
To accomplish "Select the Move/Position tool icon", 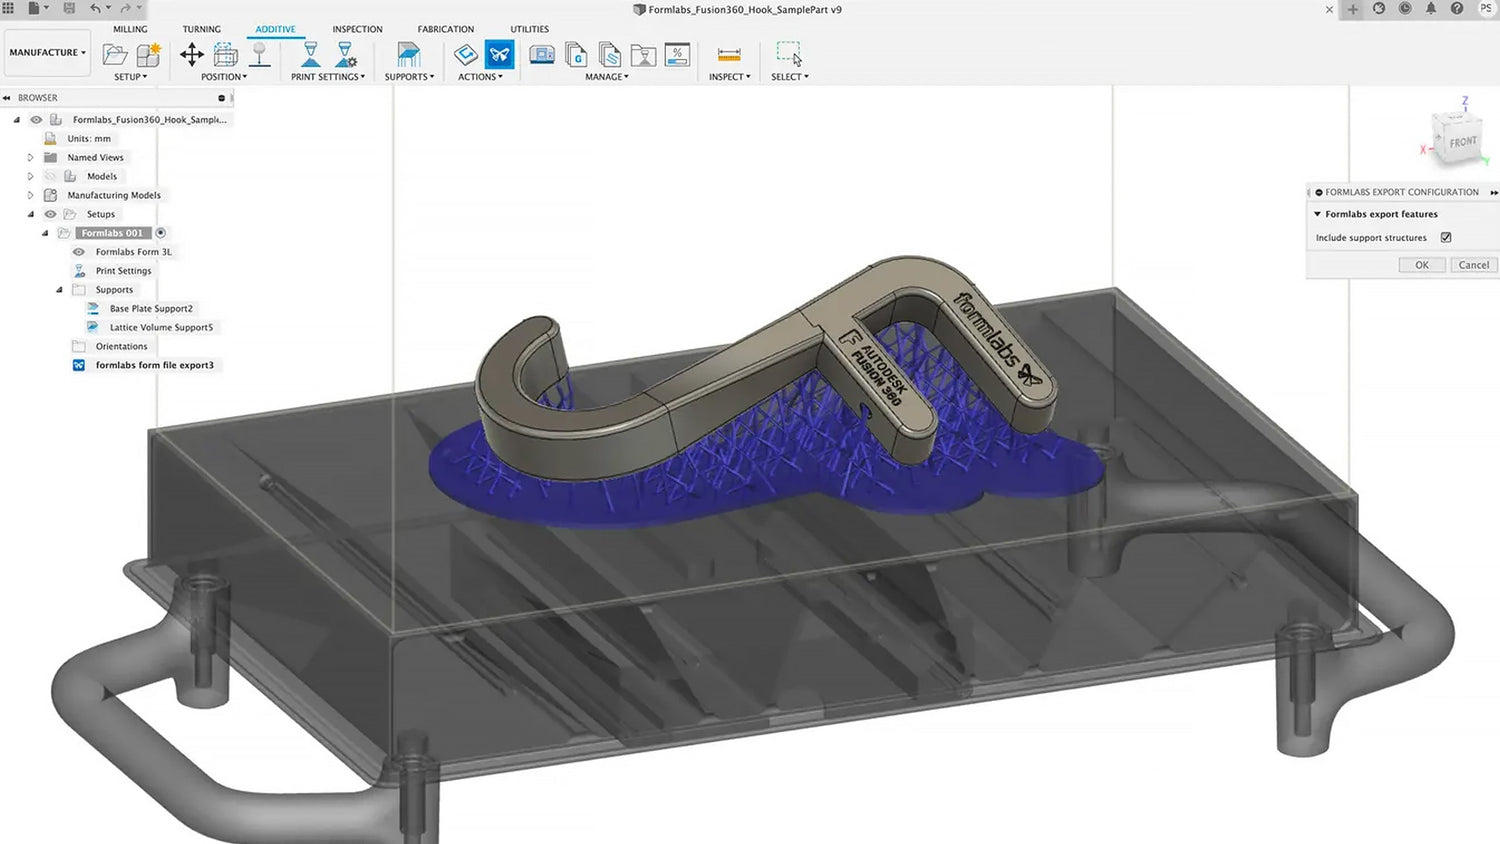I will tap(192, 54).
